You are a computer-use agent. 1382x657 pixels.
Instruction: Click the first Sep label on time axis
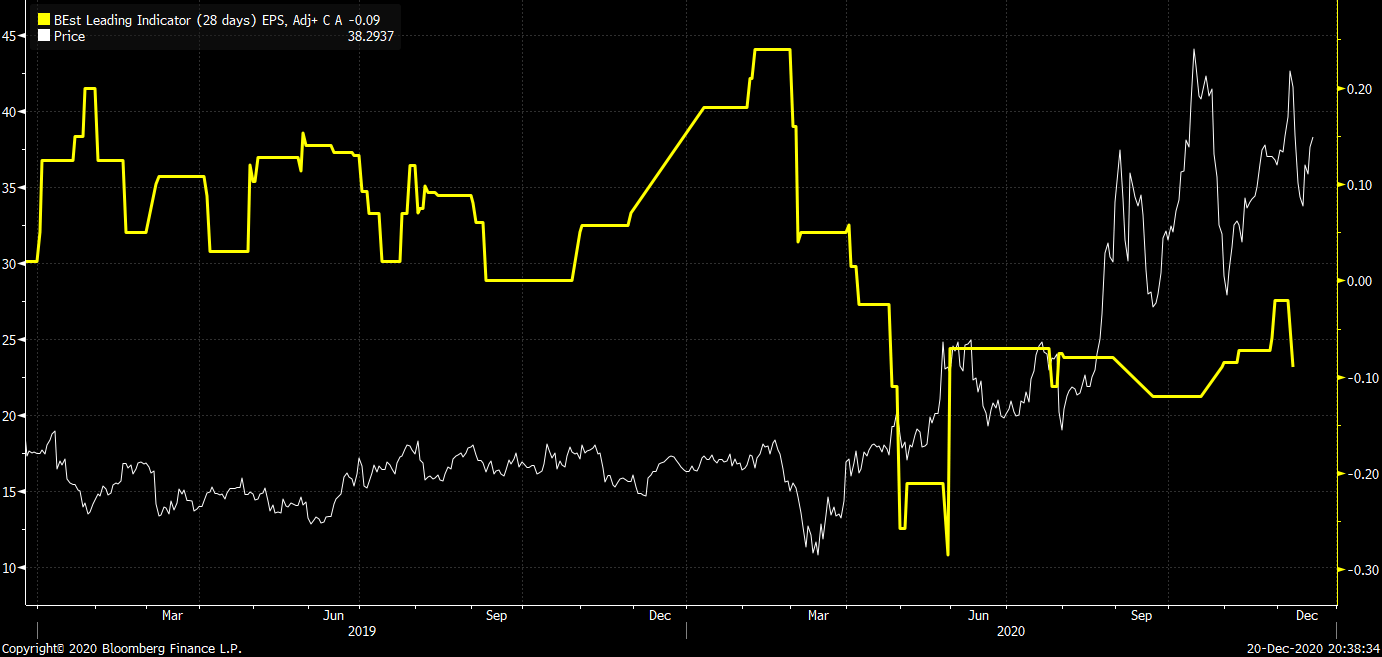(x=497, y=615)
